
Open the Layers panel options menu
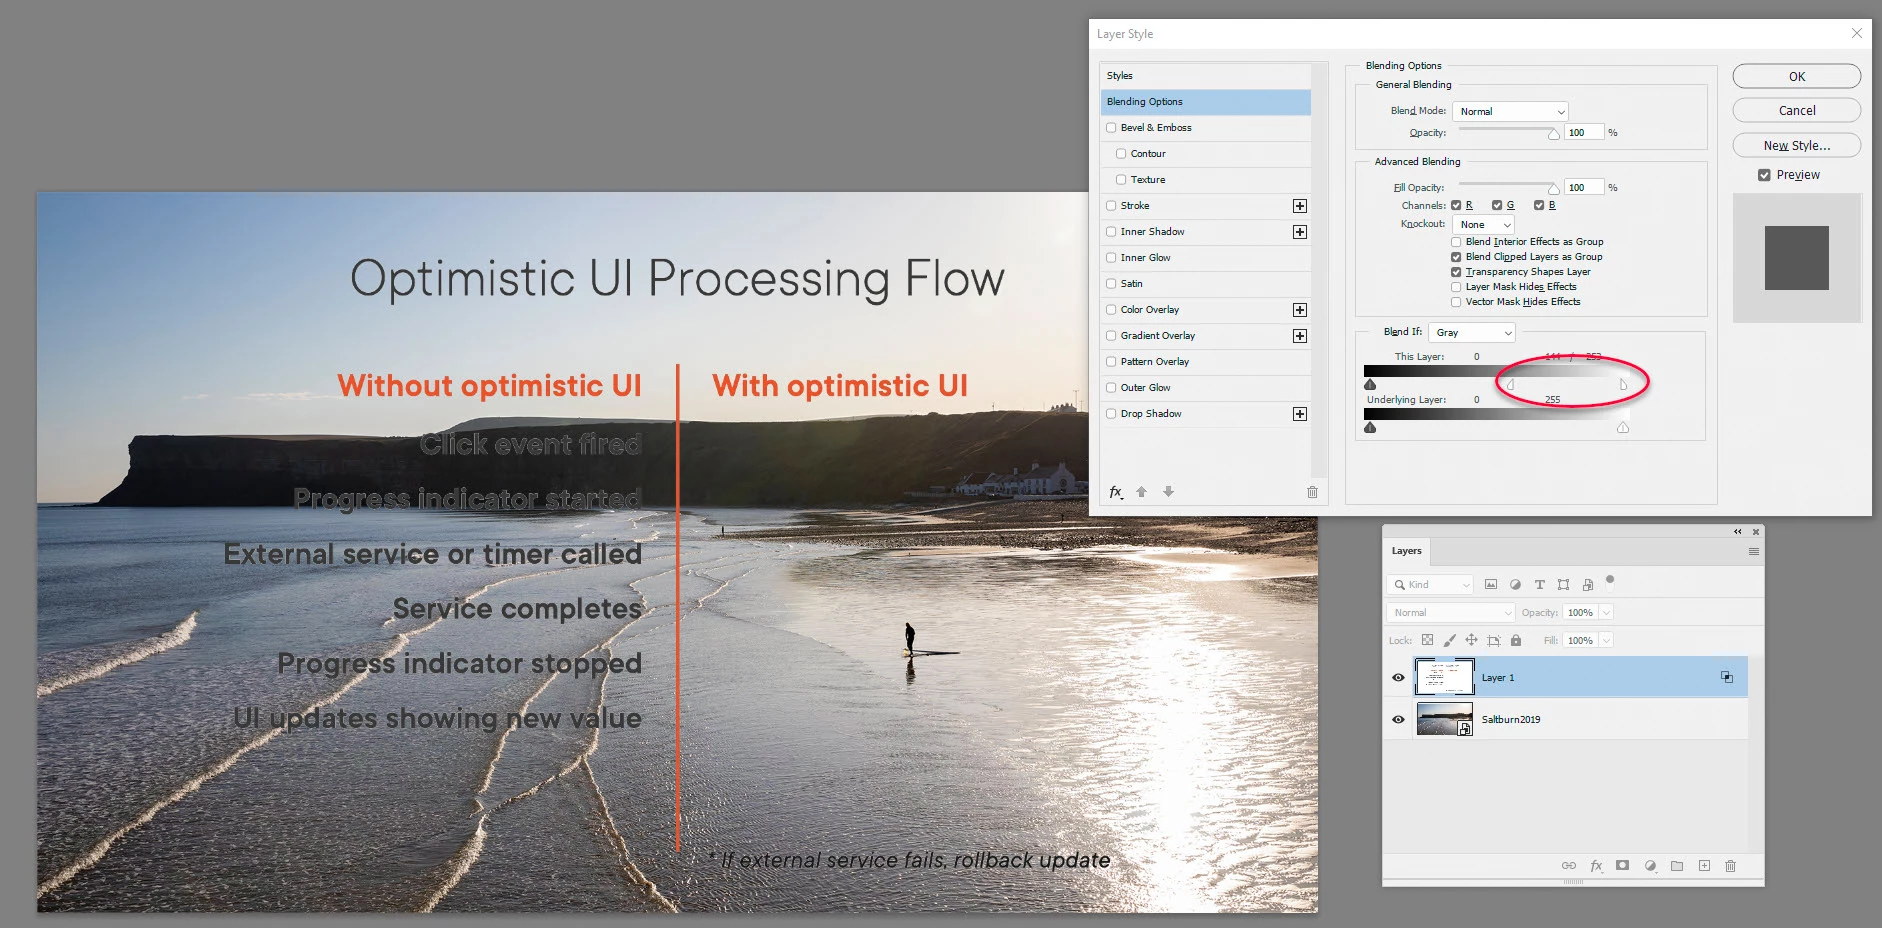[x=1753, y=551]
